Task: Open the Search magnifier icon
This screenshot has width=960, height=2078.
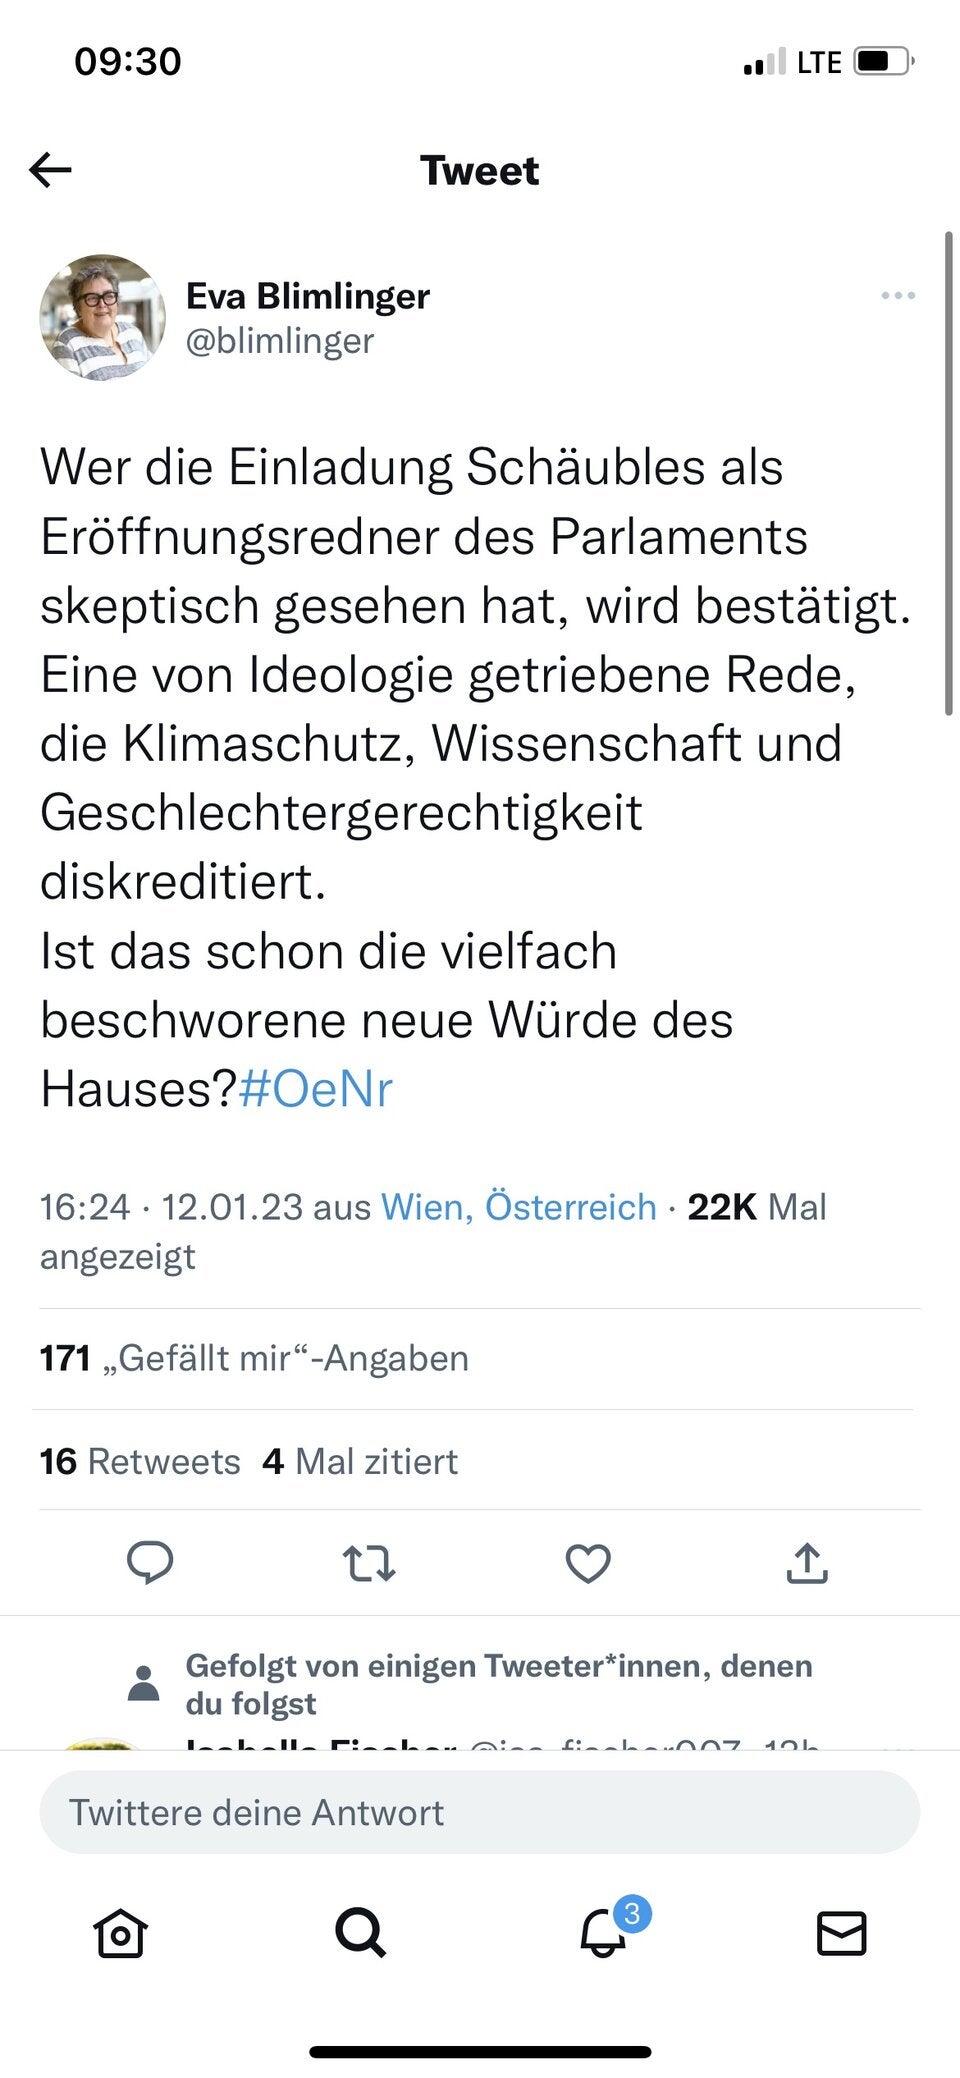Action: point(360,1934)
